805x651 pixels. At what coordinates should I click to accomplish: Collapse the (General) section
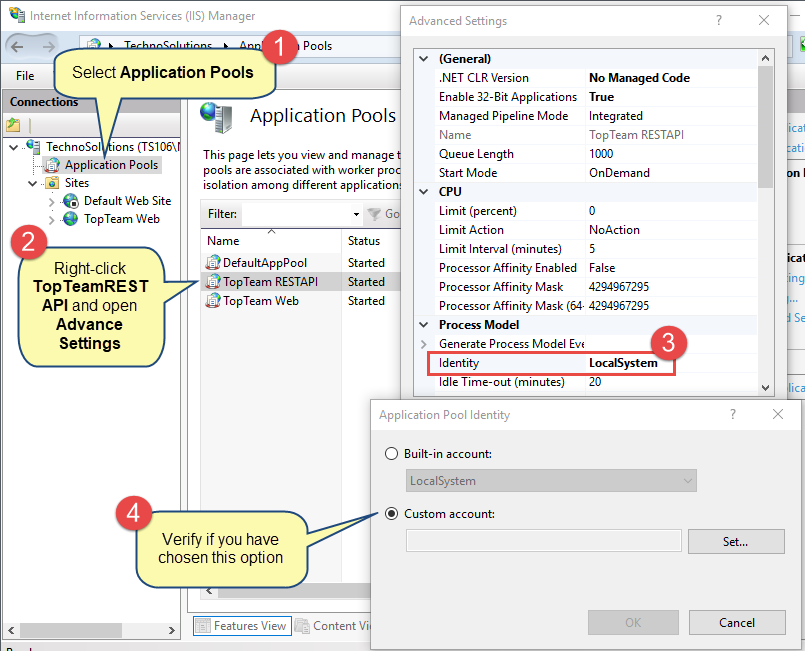click(x=424, y=59)
